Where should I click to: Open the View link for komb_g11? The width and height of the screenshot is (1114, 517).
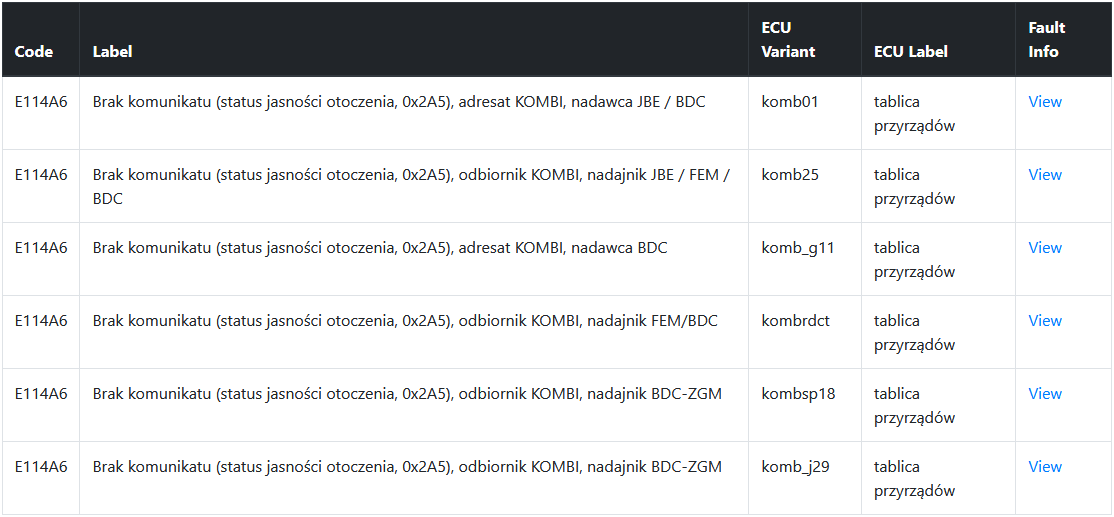pyautogui.click(x=1045, y=248)
